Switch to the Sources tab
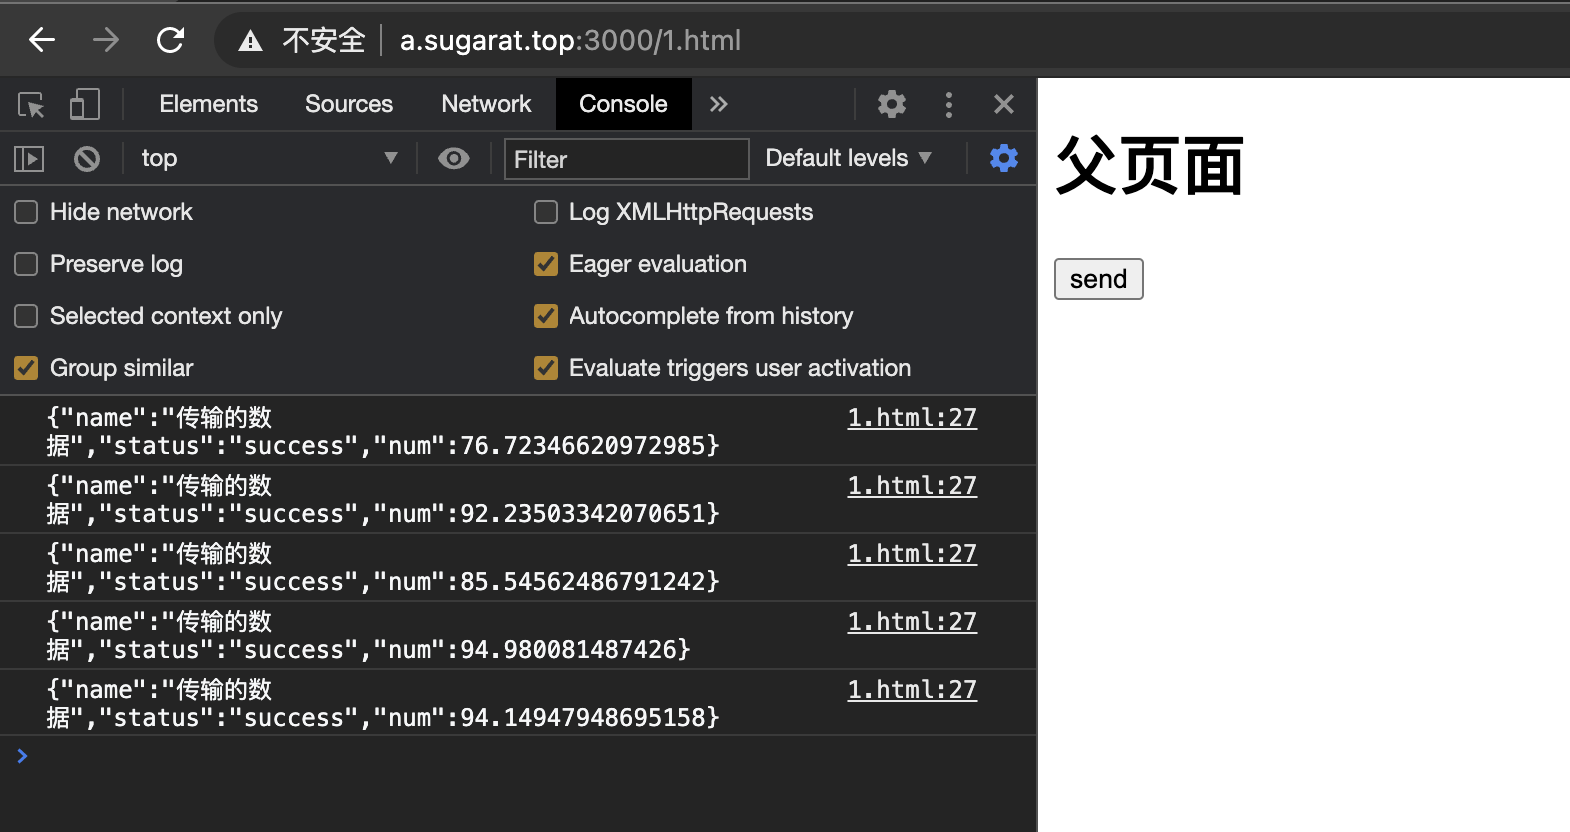The height and width of the screenshot is (832, 1570). pyautogui.click(x=349, y=104)
